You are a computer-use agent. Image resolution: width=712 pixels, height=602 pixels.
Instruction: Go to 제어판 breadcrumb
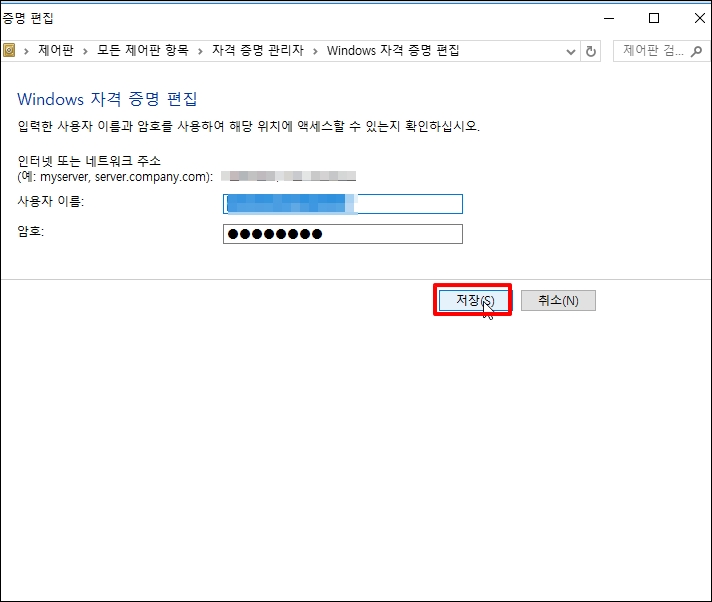tap(55, 50)
